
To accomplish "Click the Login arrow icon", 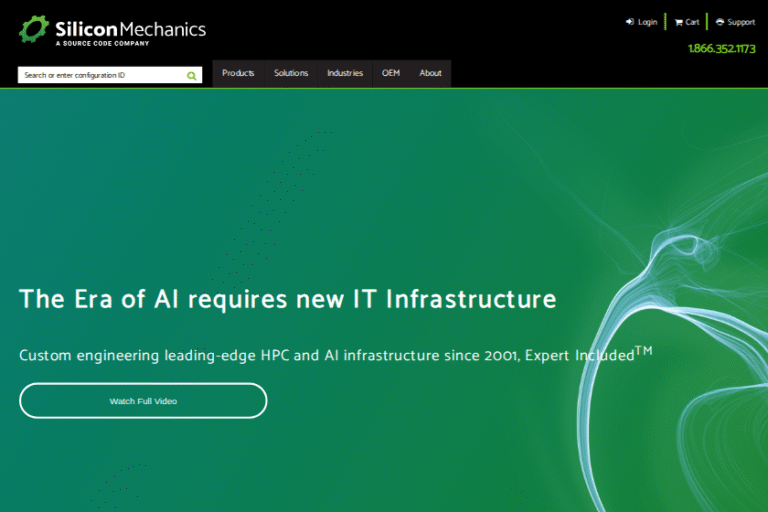I will pyautogui.click(x=630, y=22).
